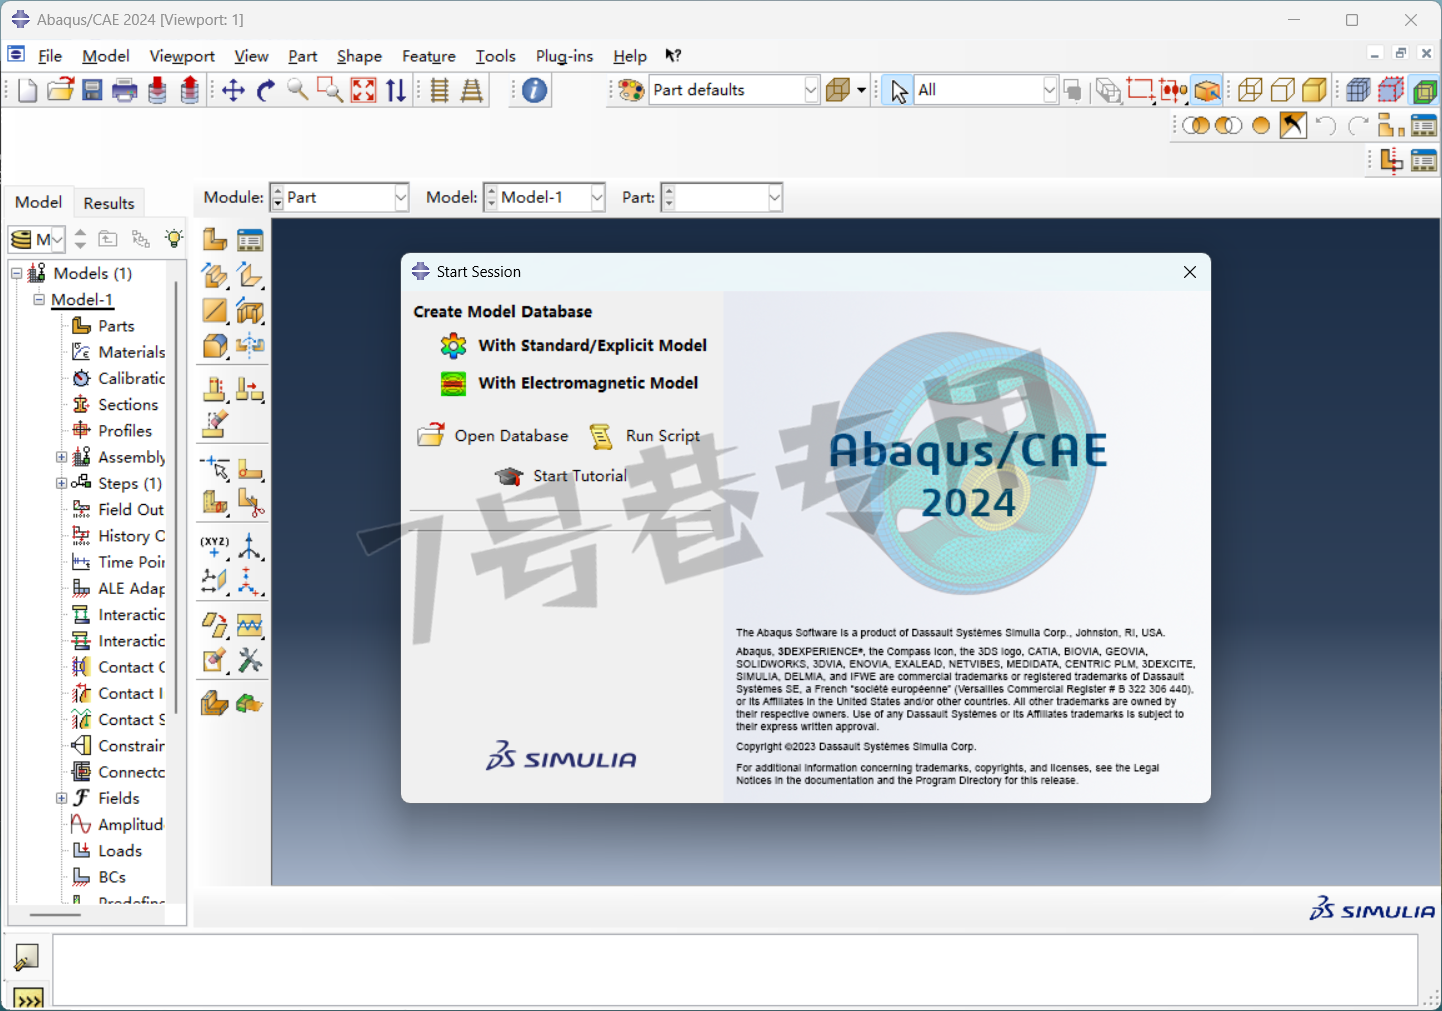Click the redo arrow in the display toolbar

click(1357, 125)
